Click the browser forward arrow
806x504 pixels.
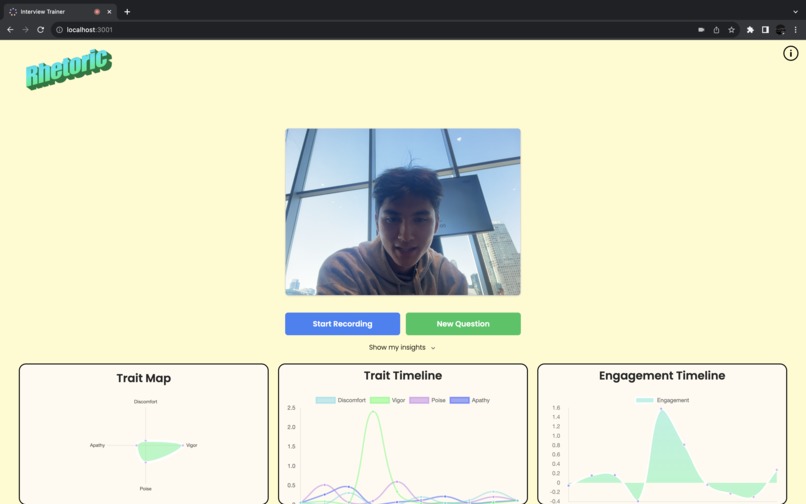point(25,30)
